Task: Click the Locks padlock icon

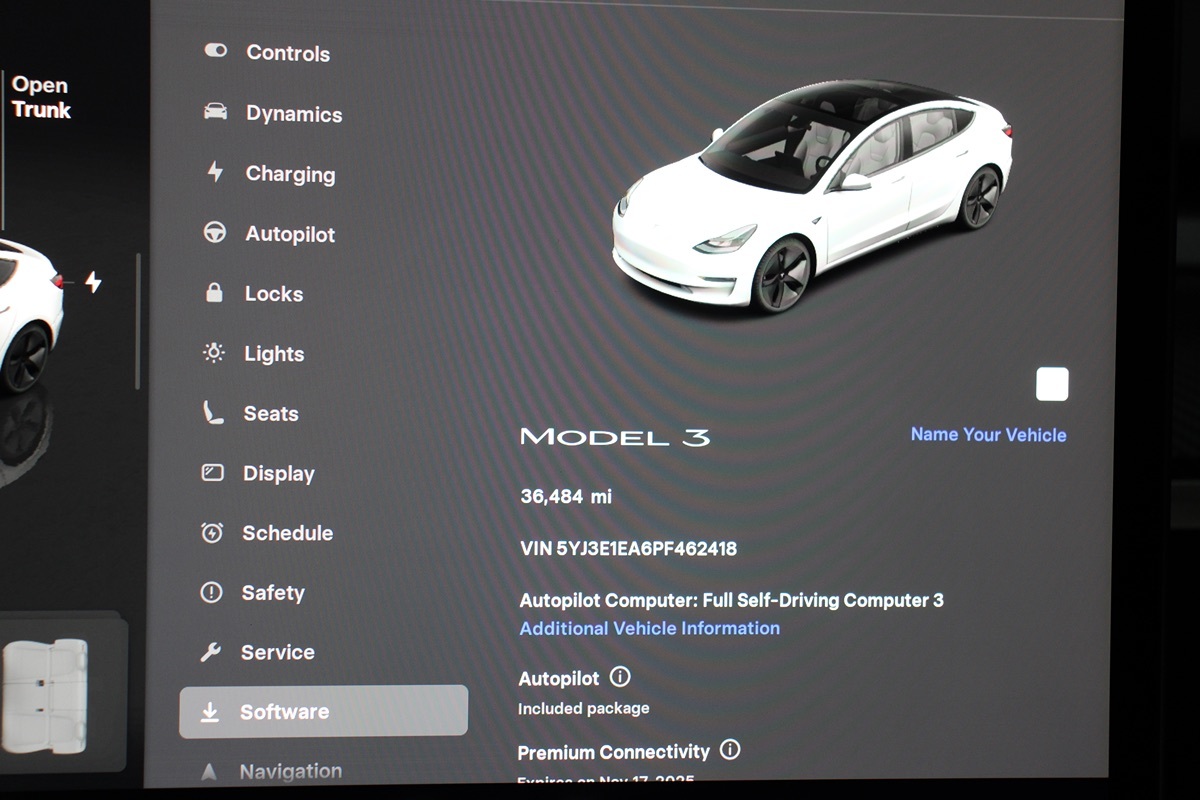Action: coord(214,293)
